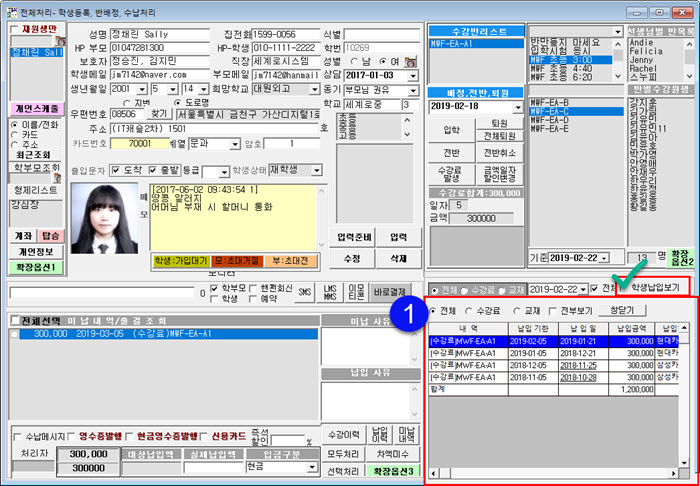The width and height of the screenshot is (700, 486).
Task: Click the 바로결제 button
Action: tap(390, 293)
